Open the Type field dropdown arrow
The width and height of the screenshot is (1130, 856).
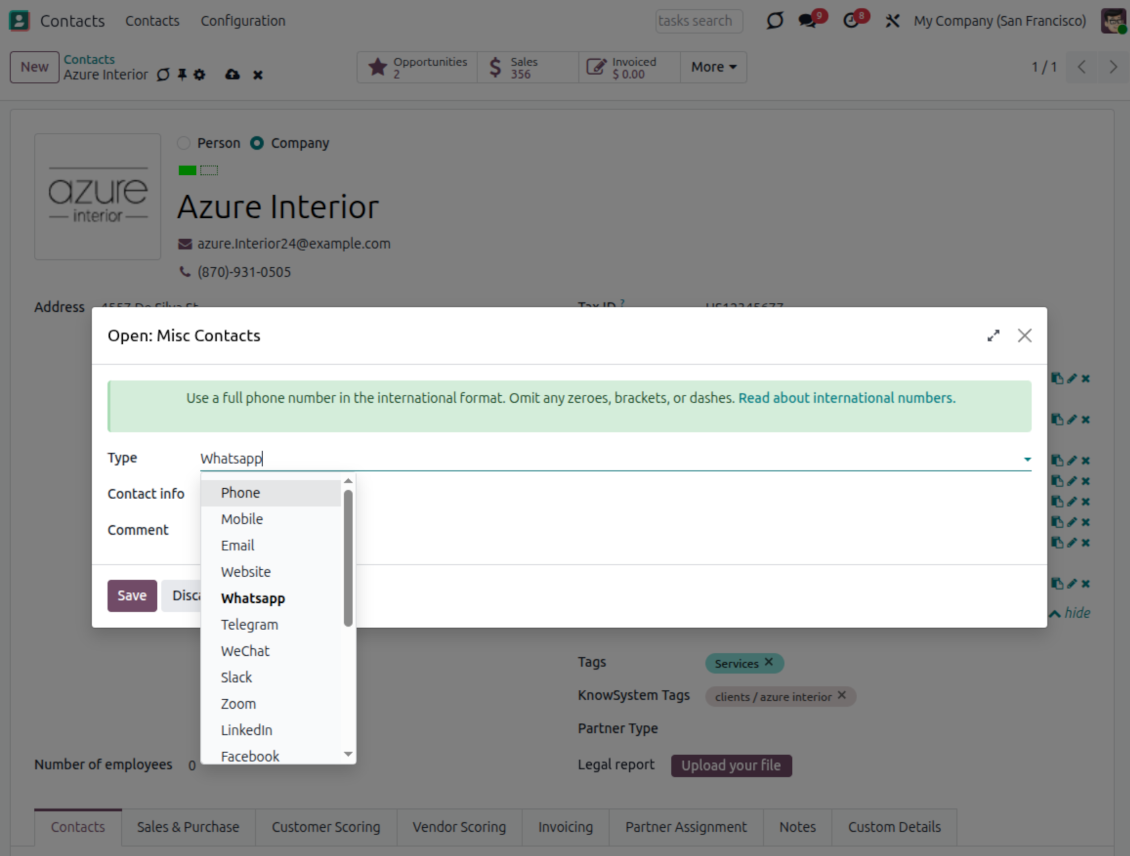[1026, 459]
